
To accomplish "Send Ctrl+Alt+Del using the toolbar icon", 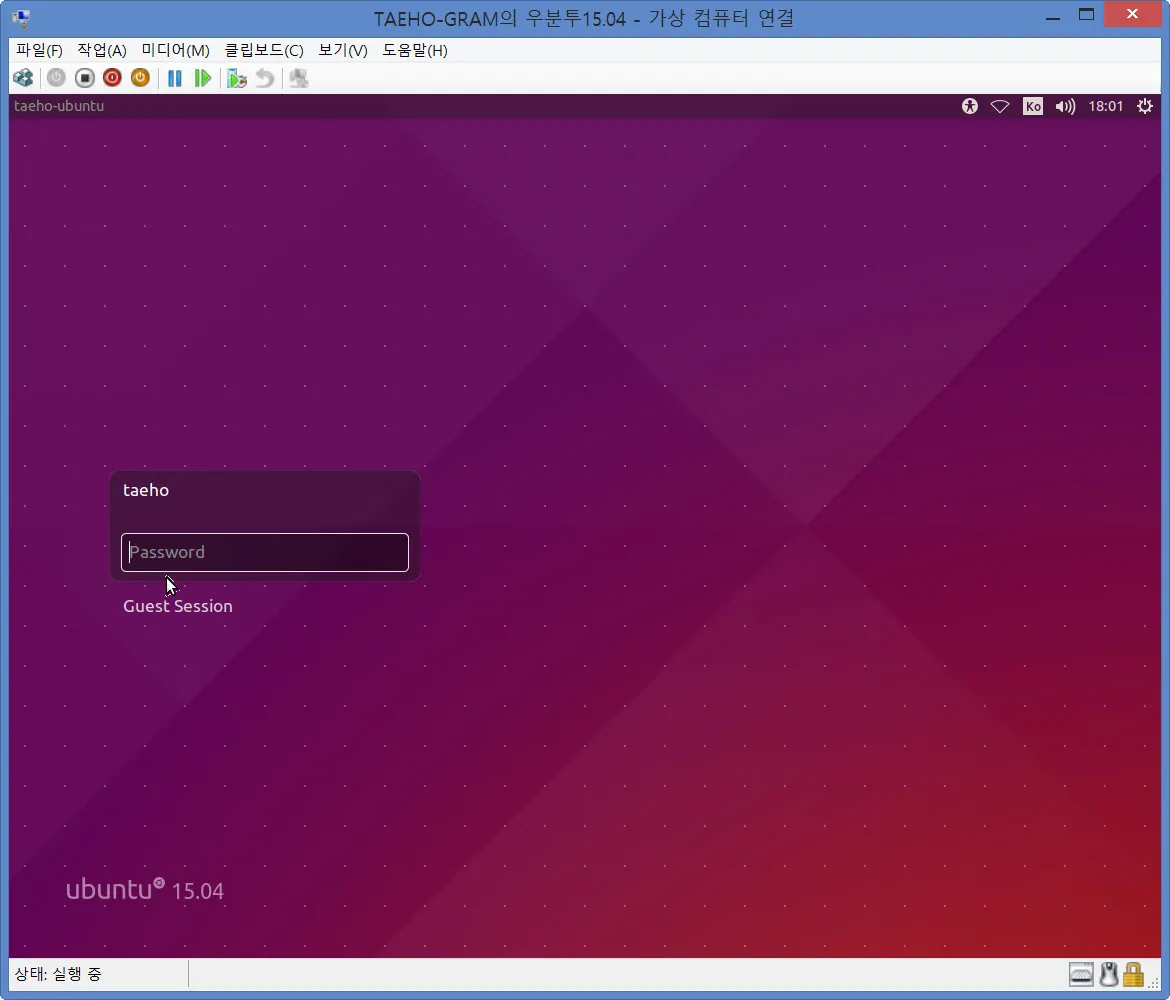I will click(23, 78).
